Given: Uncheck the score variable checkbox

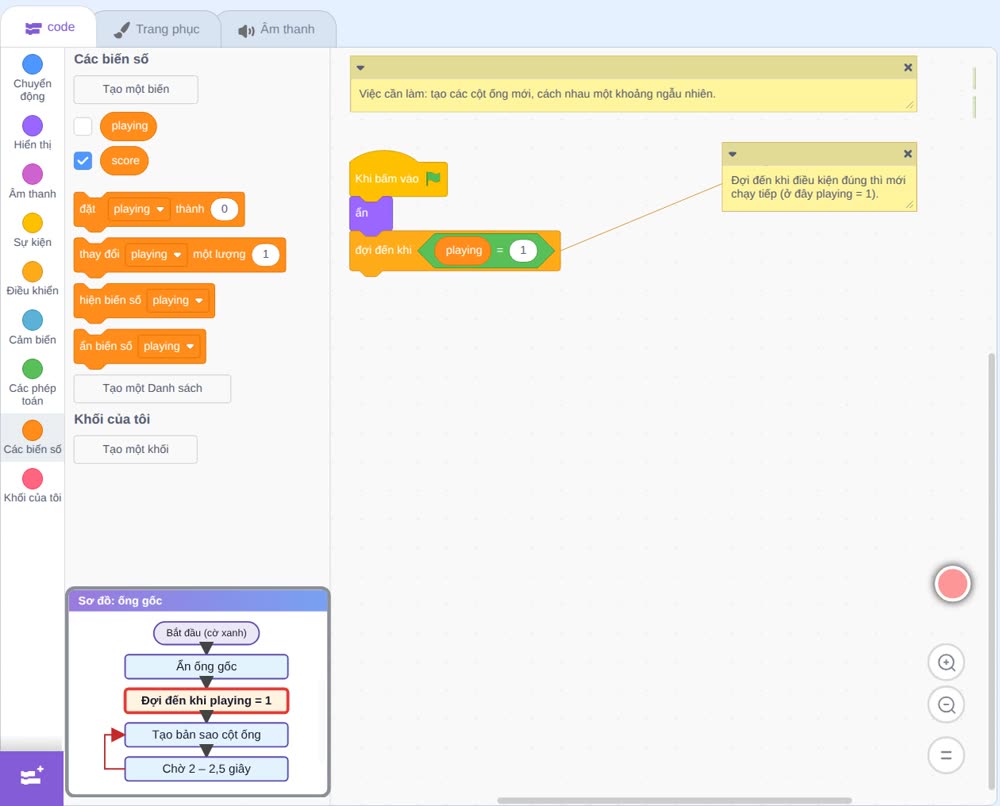Looking at the screenshot, I should pos(83,161).
